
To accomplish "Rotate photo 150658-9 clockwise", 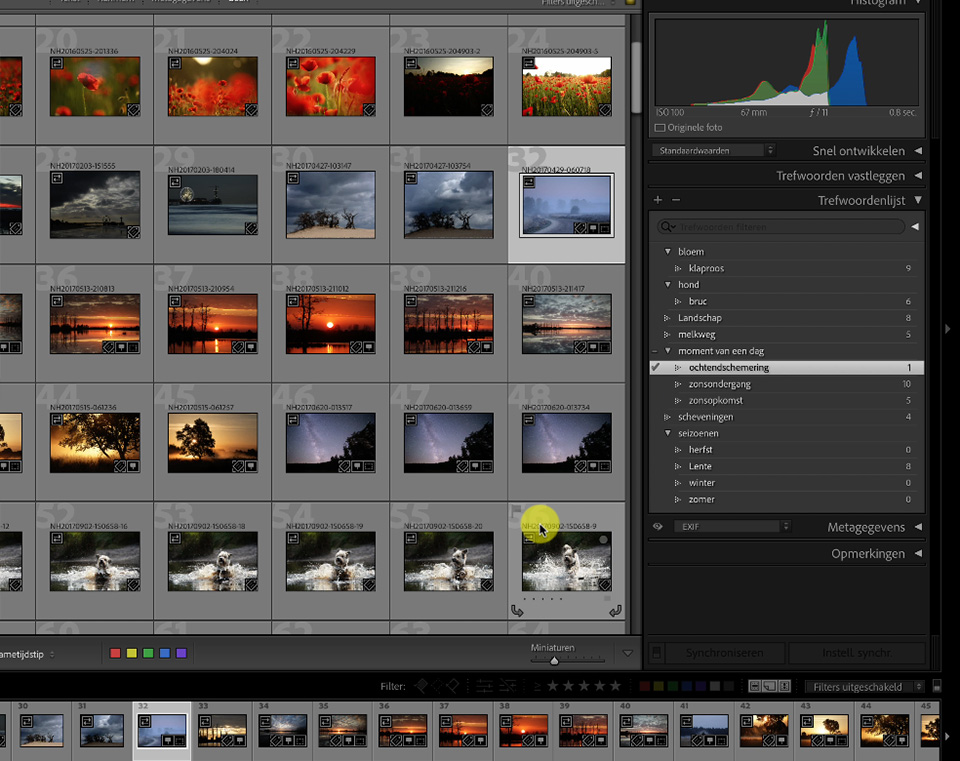I will point(615,610).
